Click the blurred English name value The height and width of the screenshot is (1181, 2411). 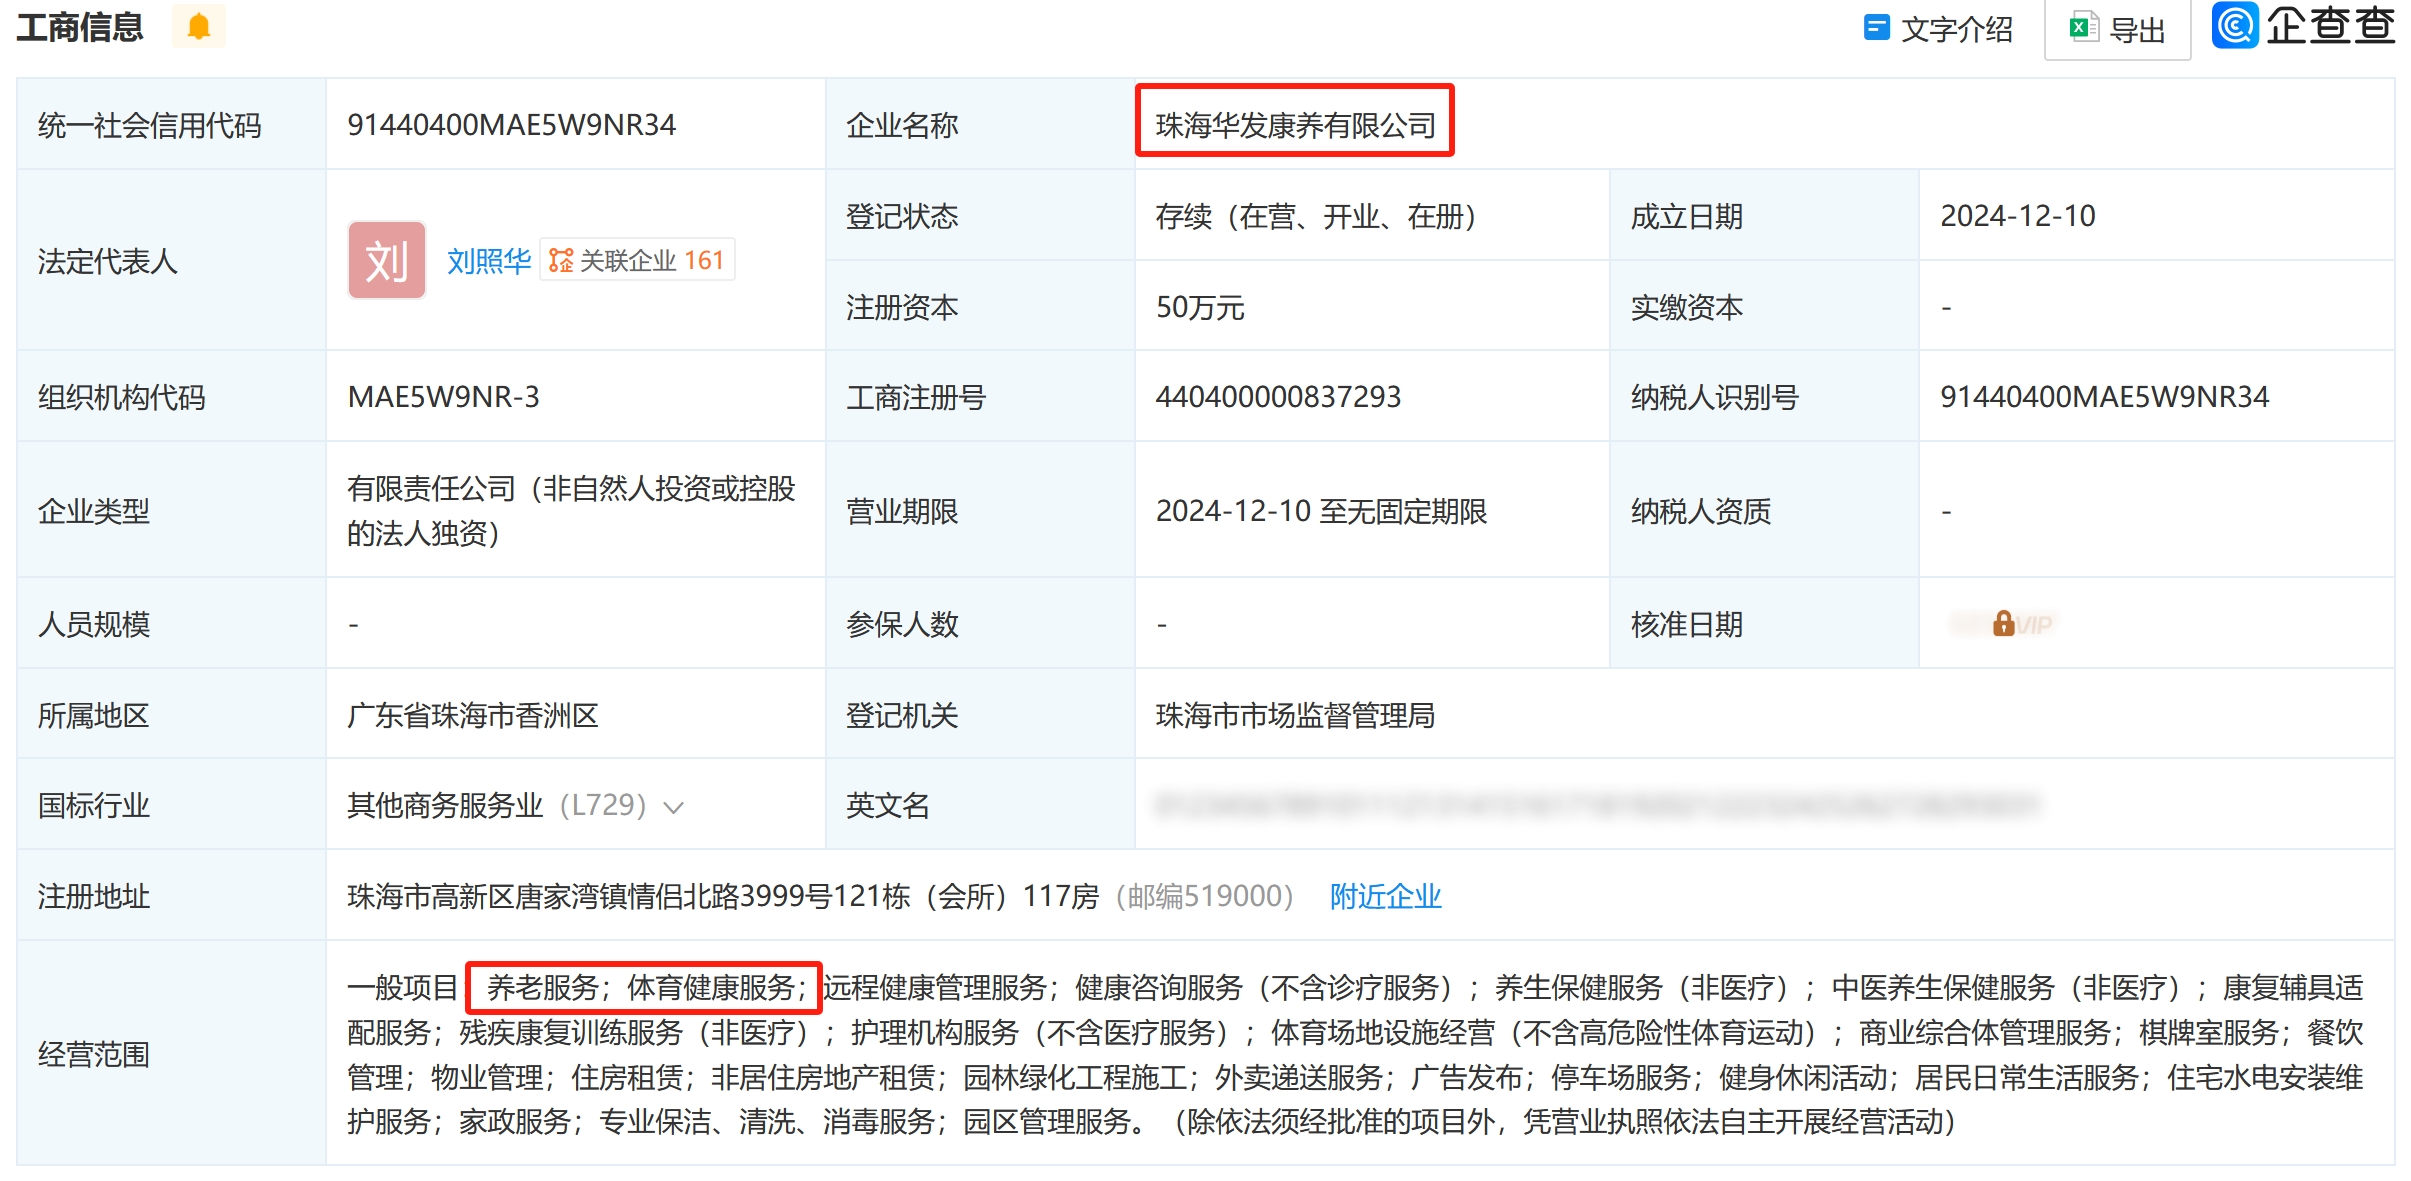coord(1596,804)
